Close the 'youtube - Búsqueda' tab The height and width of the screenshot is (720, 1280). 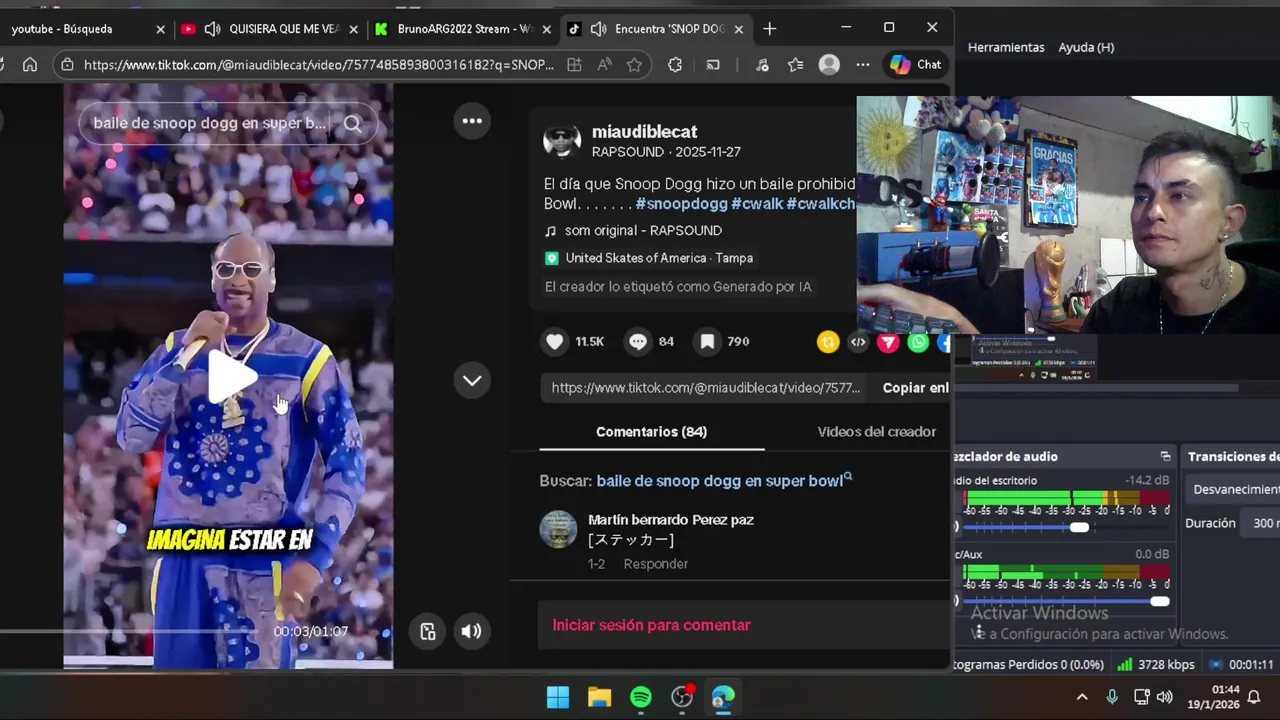coord(160,29)
